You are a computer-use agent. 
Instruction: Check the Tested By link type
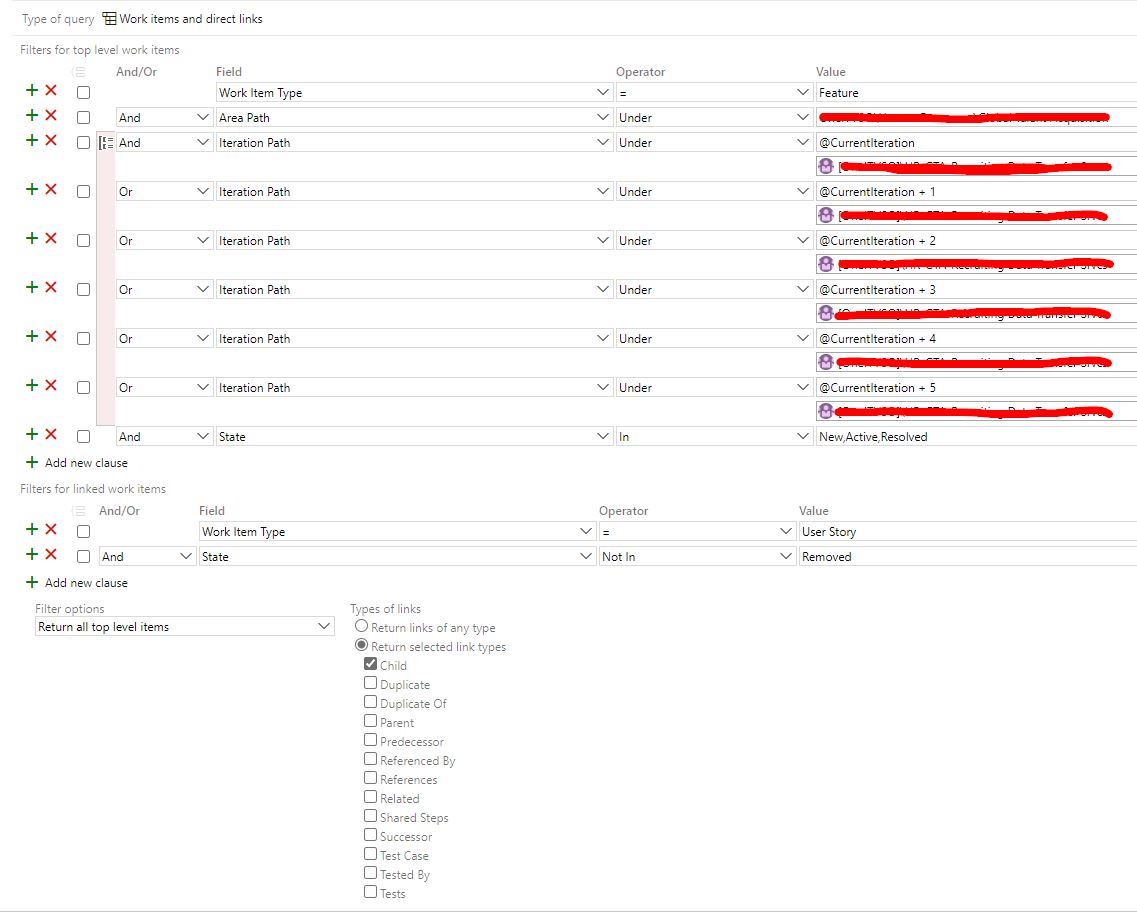(x=371, y=873)
